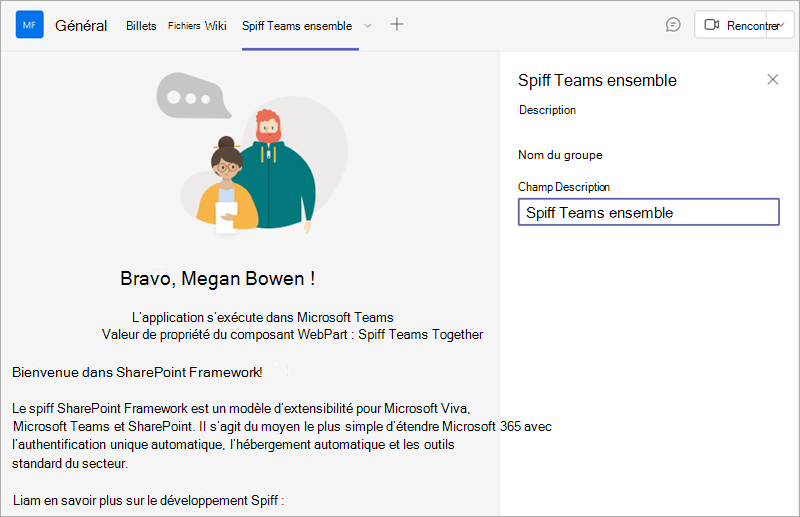Open the channel conversation chat icon

[x=673, y=24]
